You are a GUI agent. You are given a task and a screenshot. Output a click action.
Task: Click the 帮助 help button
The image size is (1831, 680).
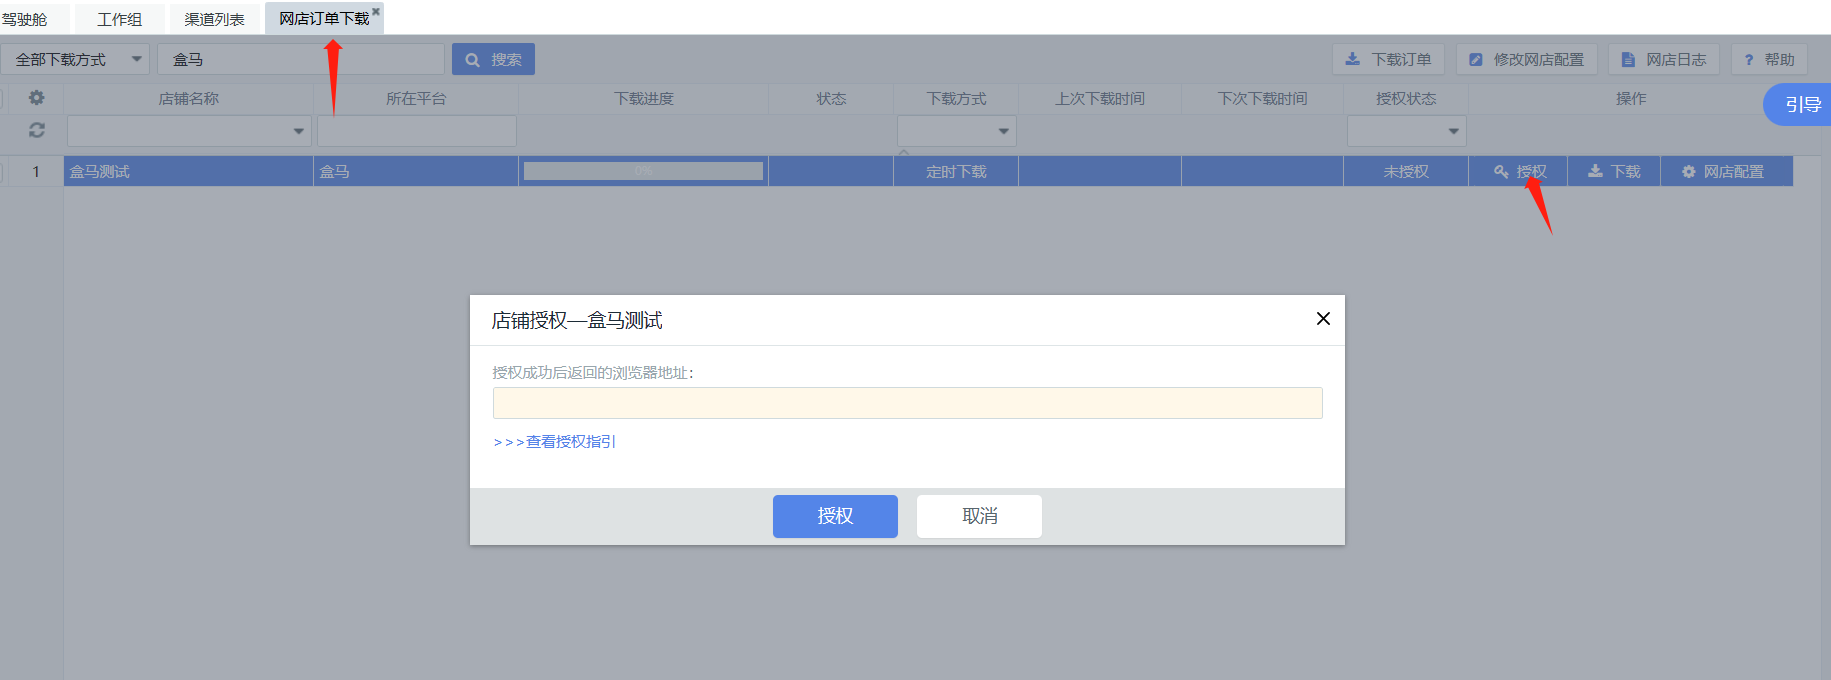1769,60
